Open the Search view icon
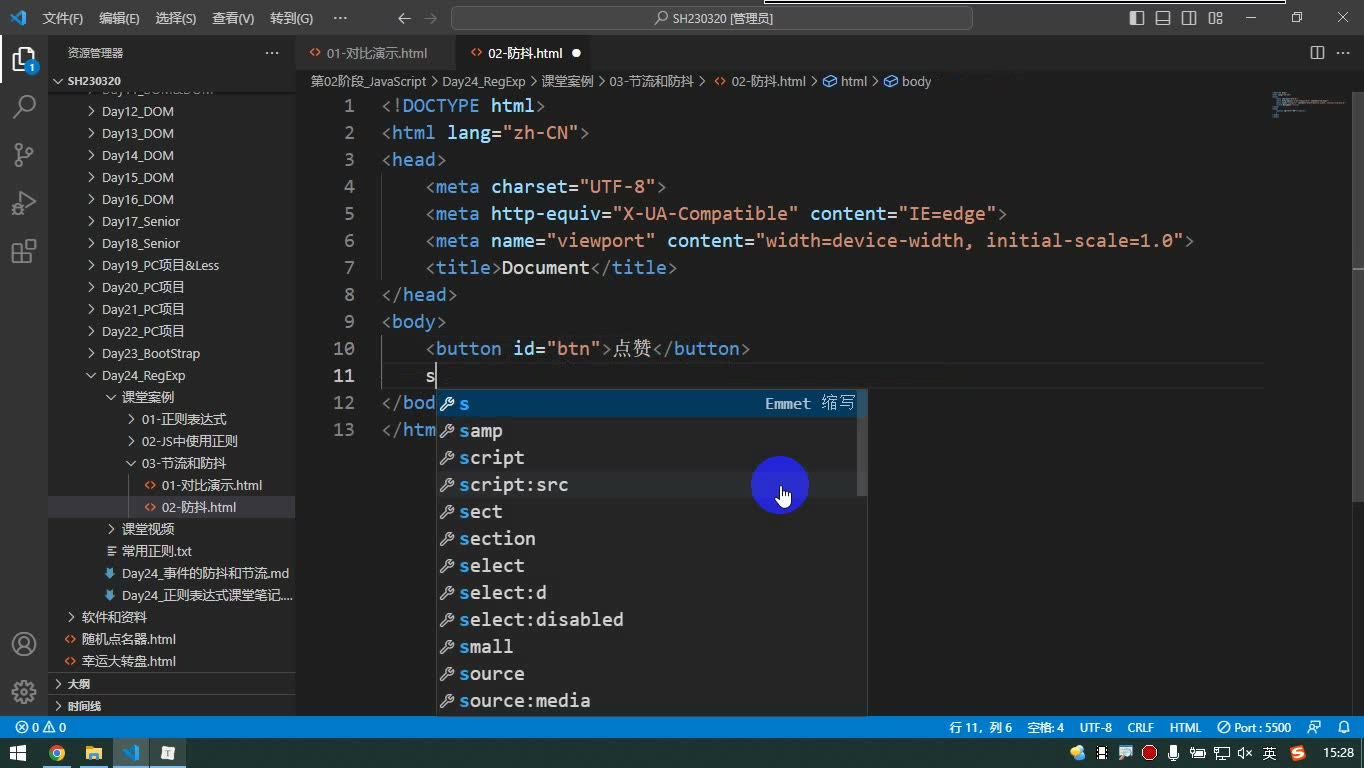 pyautogui.click(x=23, y=106)
